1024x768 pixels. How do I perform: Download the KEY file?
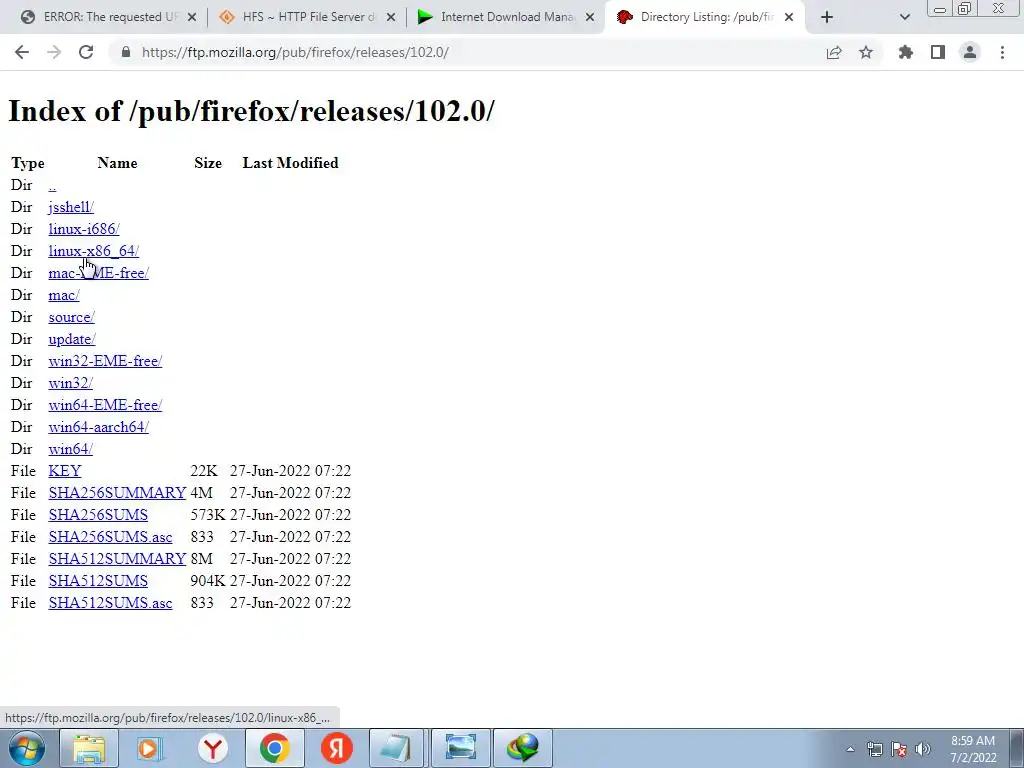pyautogui.click(x=65, y=471)
